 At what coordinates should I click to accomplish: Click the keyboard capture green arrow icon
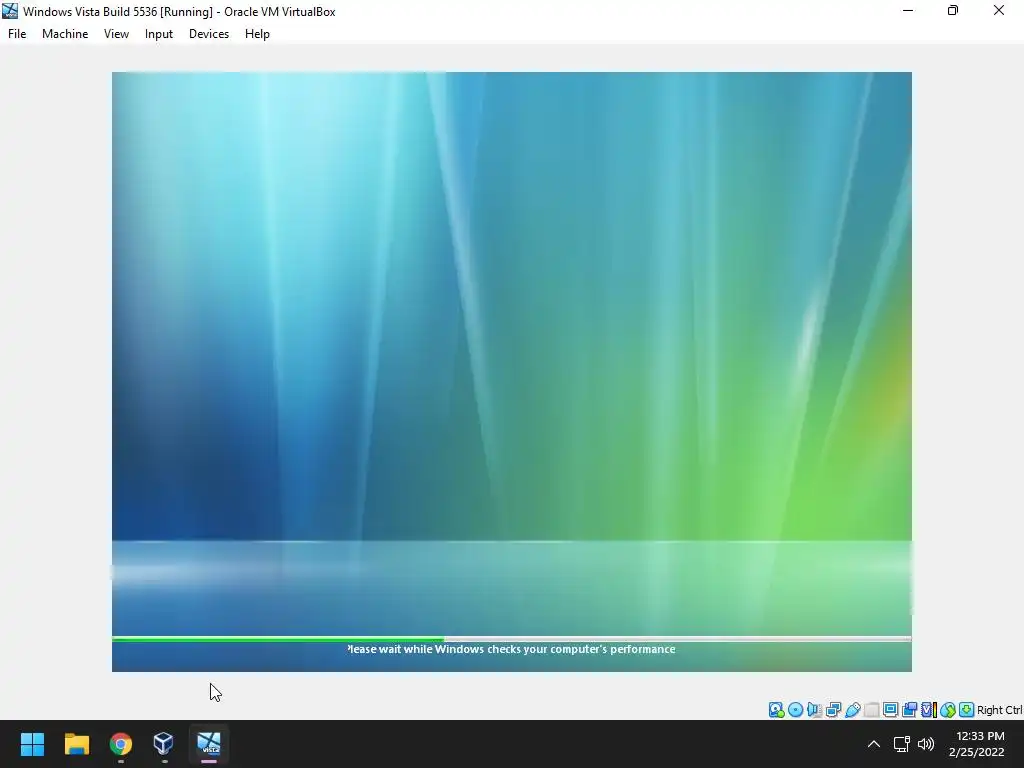click(967, 710)
